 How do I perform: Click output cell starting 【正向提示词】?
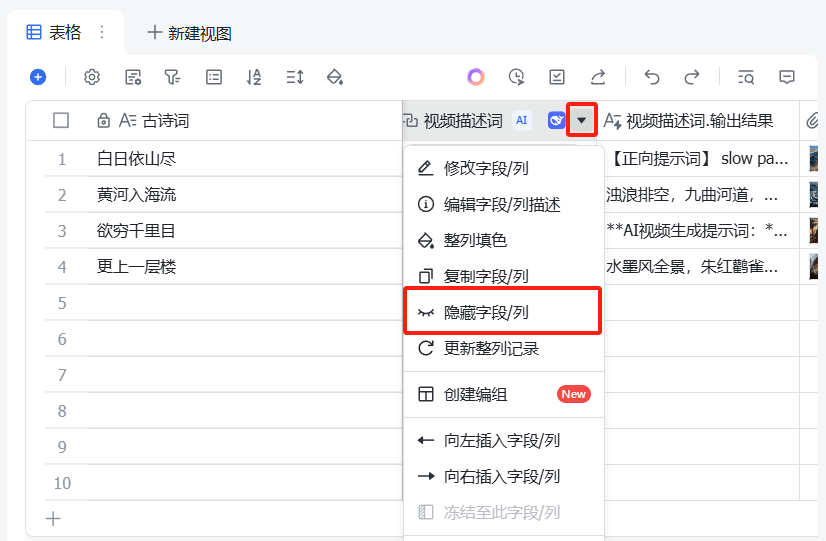[702, 159]
